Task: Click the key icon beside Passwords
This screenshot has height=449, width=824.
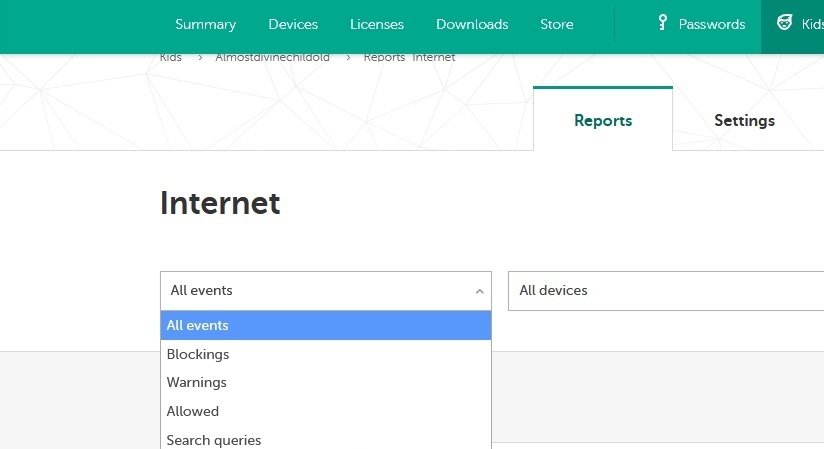Action: (x=662, y=22)
